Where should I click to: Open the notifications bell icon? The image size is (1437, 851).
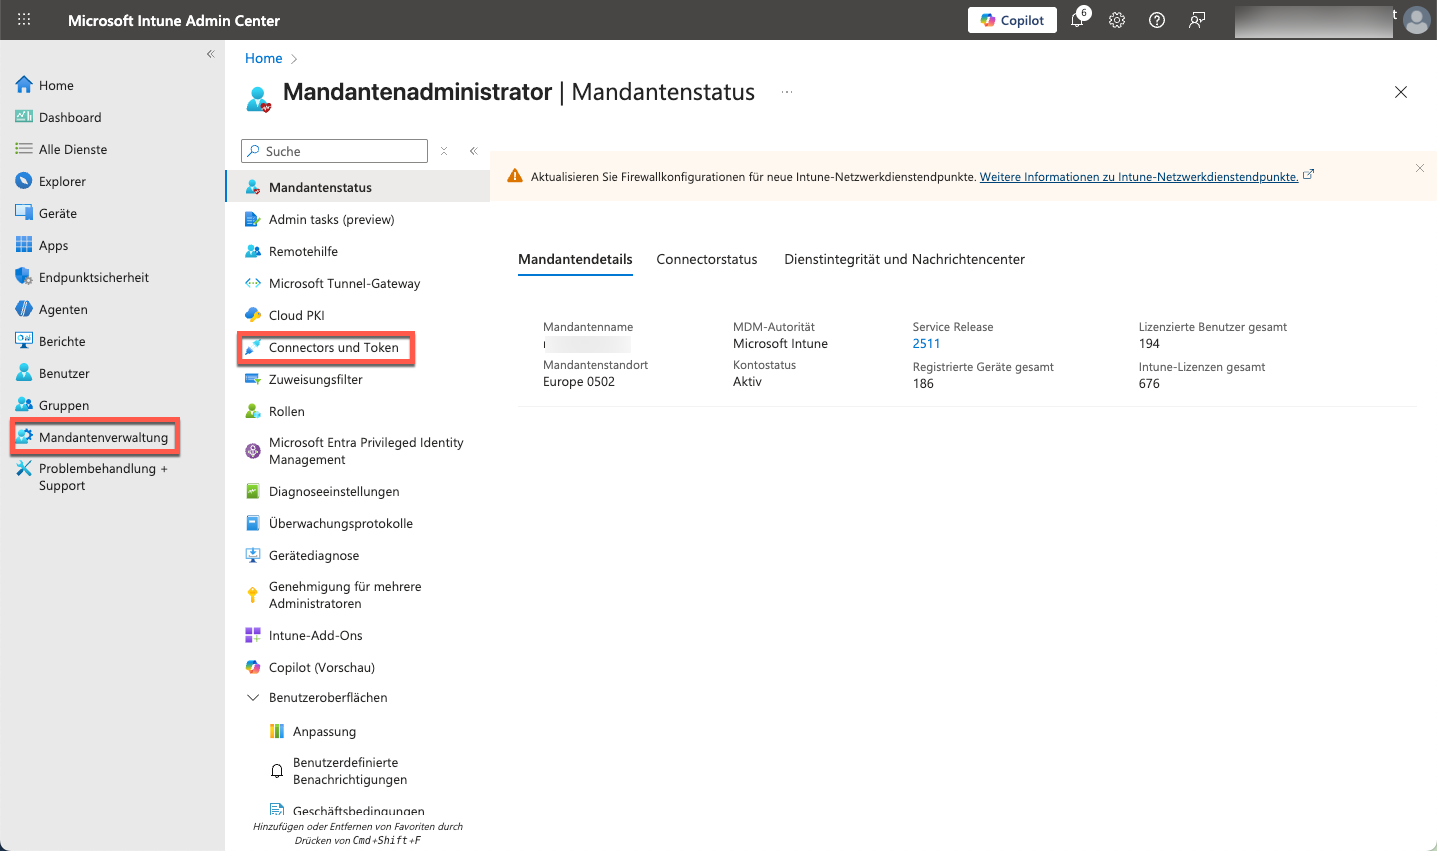(x=1077, y=20)
